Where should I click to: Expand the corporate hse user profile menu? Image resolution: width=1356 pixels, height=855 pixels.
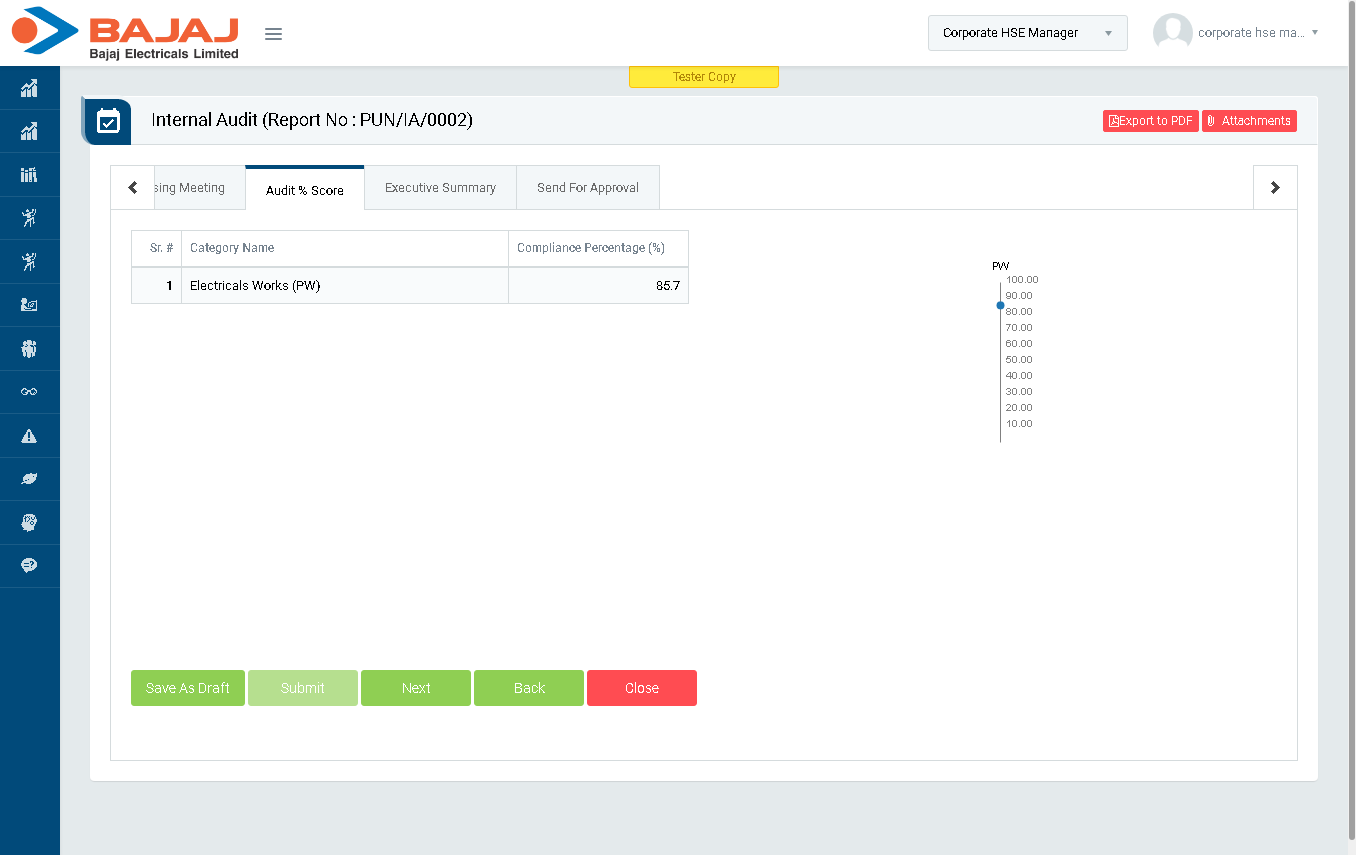1236,33
